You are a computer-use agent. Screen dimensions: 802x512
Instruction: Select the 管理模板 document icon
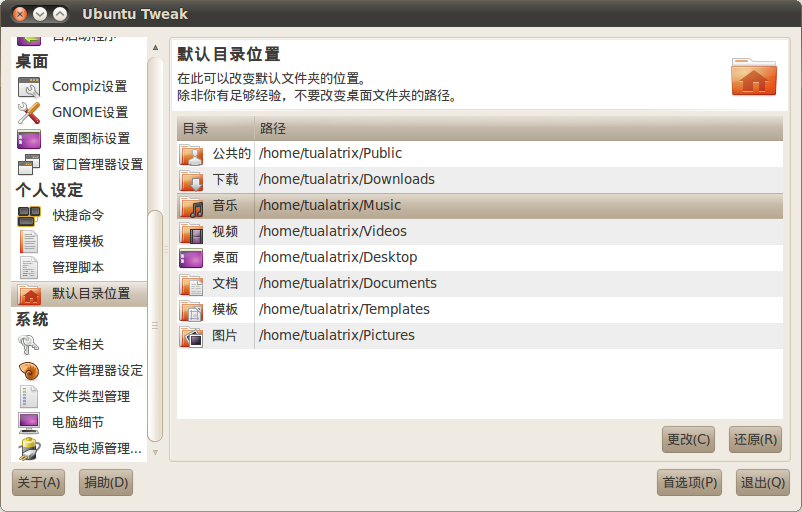[x=29, y=241]
